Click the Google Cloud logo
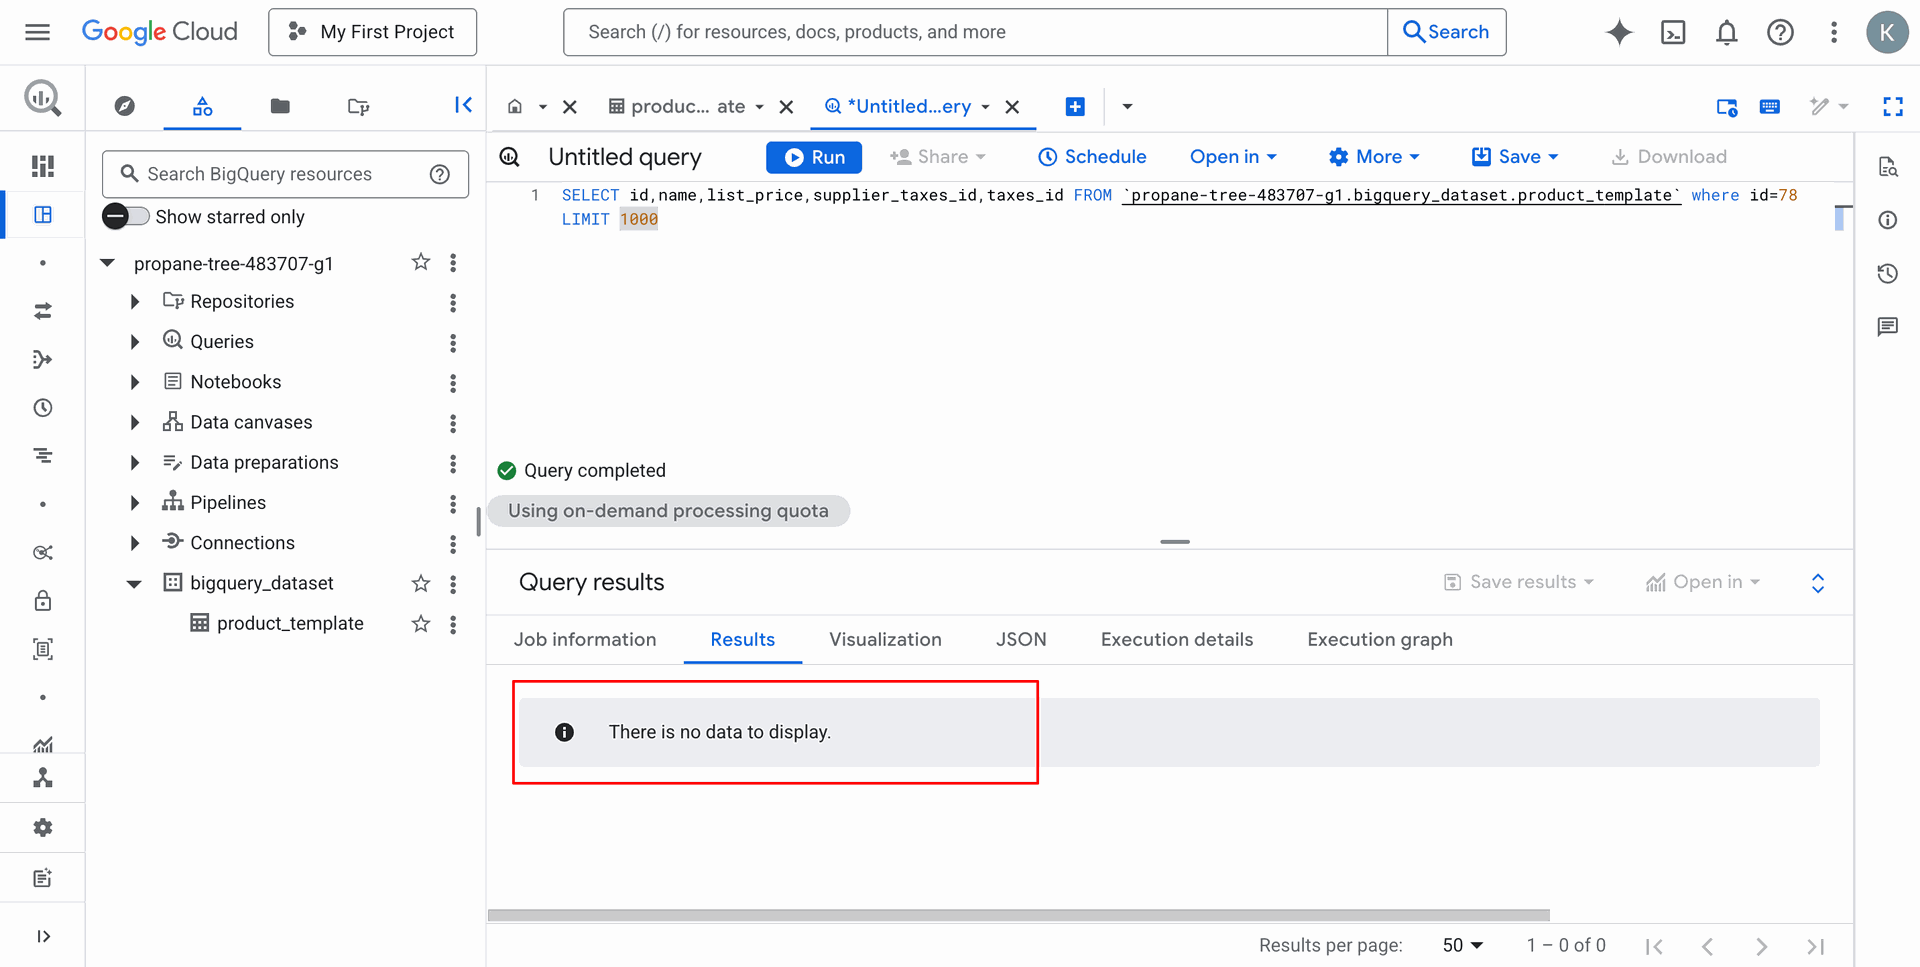Image resolution: width=1920 pixels, height=967 pixels. 160,32
